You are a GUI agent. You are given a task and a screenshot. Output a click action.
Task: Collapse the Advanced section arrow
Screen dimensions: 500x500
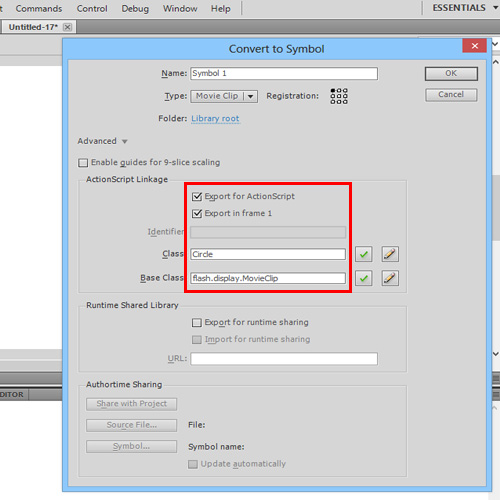click(x=125, y=141)
